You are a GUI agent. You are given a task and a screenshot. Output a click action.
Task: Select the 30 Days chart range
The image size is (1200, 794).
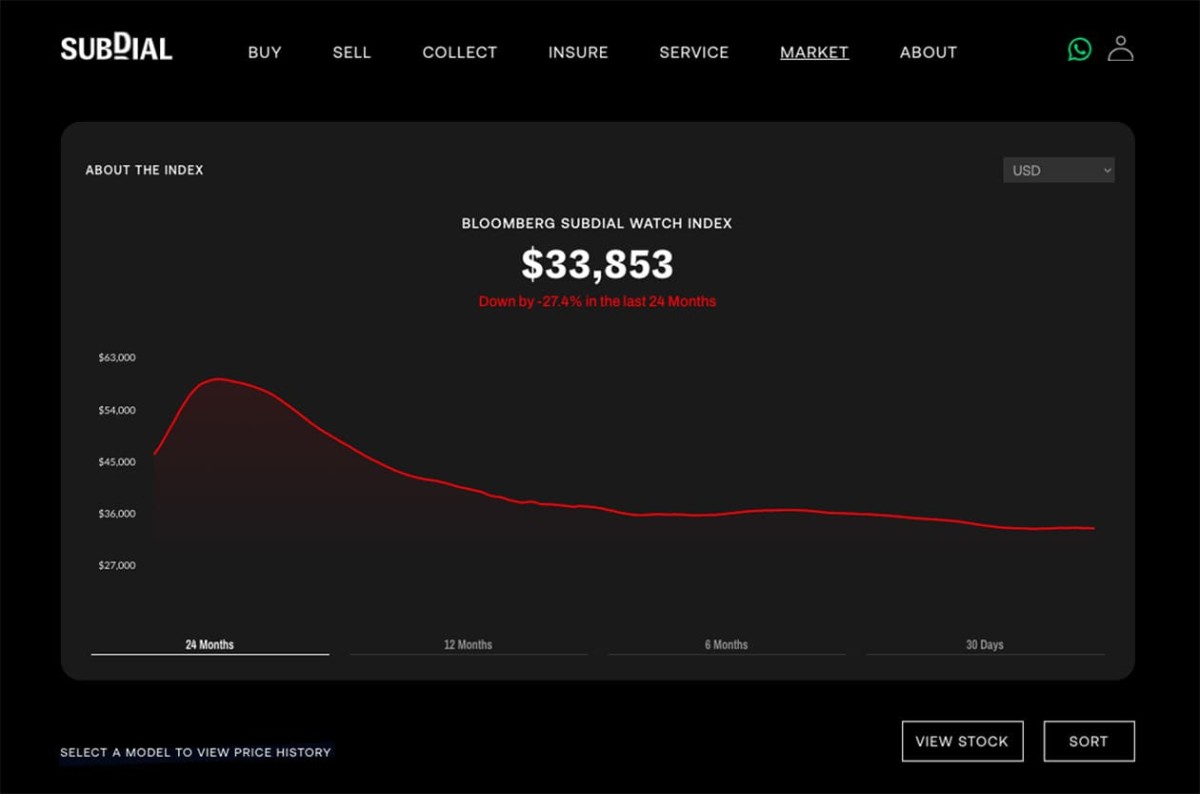pos(984,645)
